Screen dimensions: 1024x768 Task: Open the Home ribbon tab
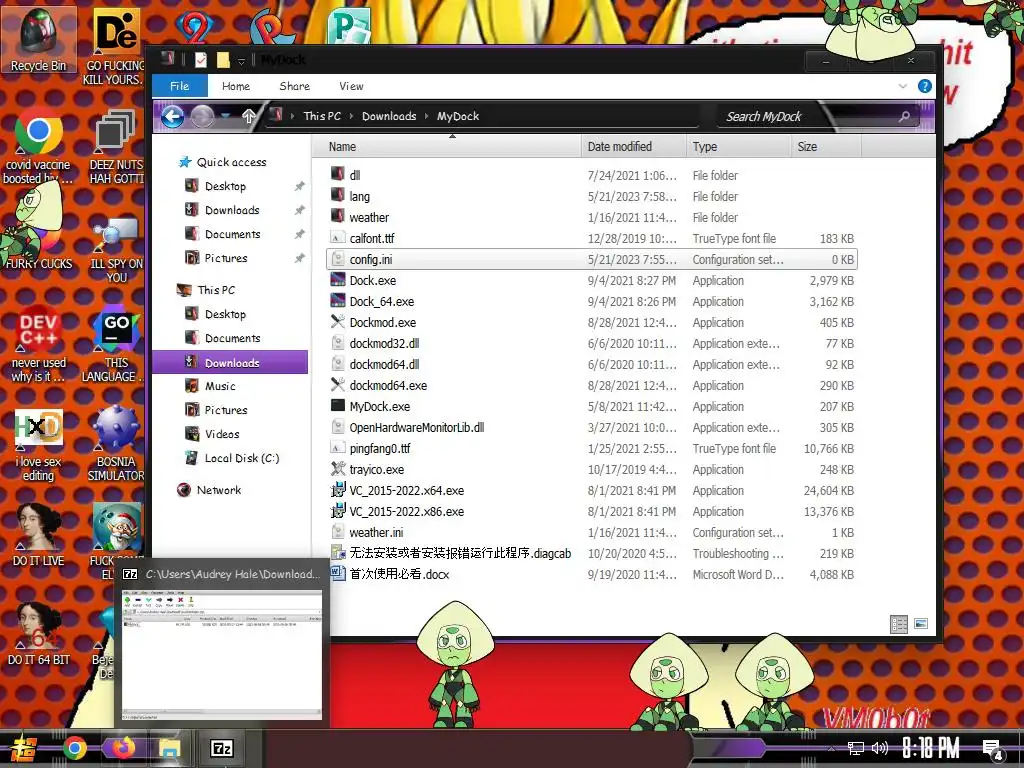coord(236,86)
